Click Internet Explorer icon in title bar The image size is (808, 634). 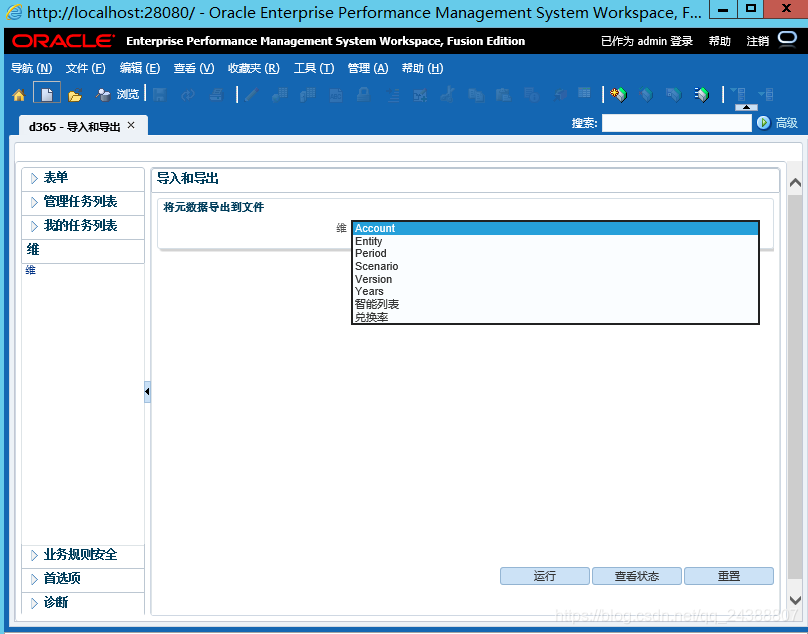coord(14,12)
